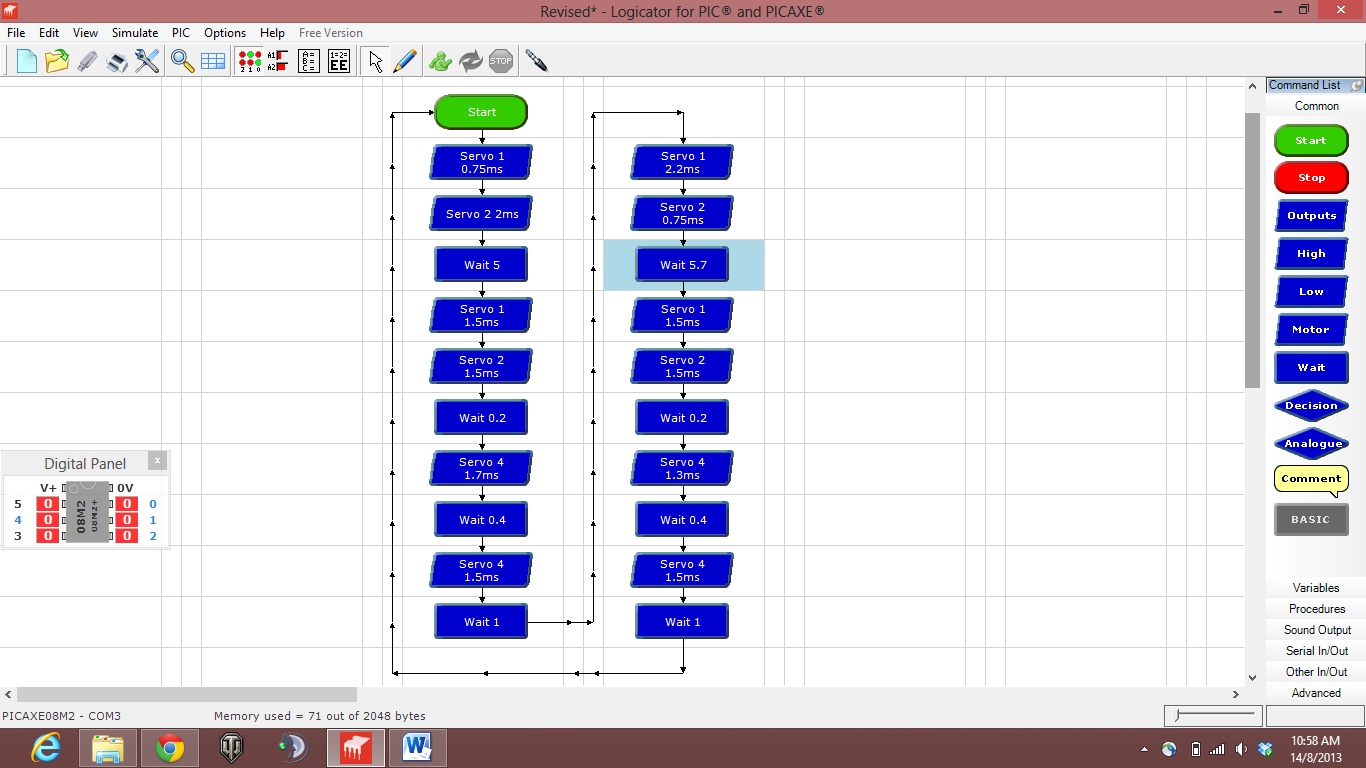Toggle the blue grid table view
Viewport: 1366px width, 768px height.
[x=213, y=61]
